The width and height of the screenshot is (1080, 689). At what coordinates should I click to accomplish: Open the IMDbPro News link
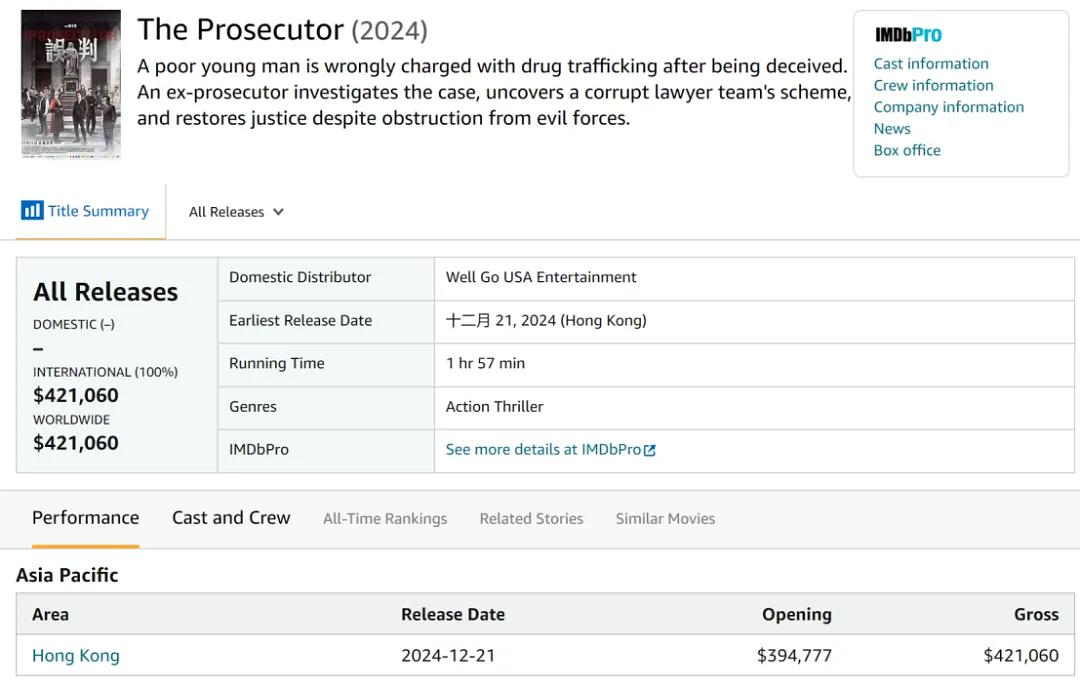(892, 129)
